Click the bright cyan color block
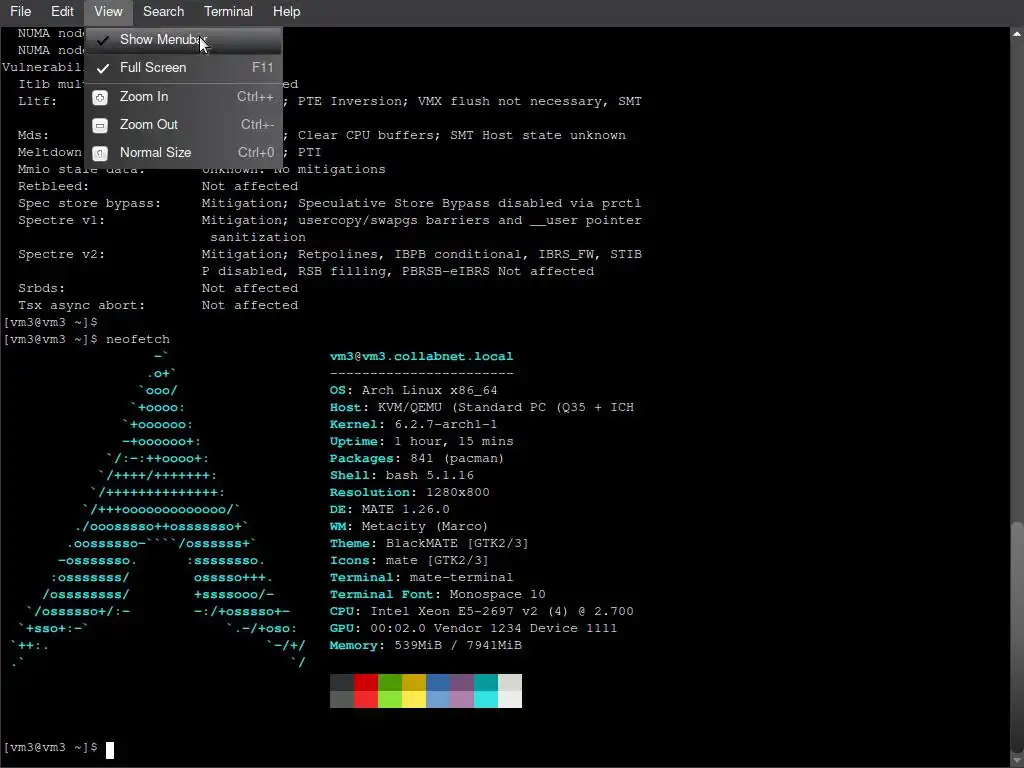 [486, 699]
